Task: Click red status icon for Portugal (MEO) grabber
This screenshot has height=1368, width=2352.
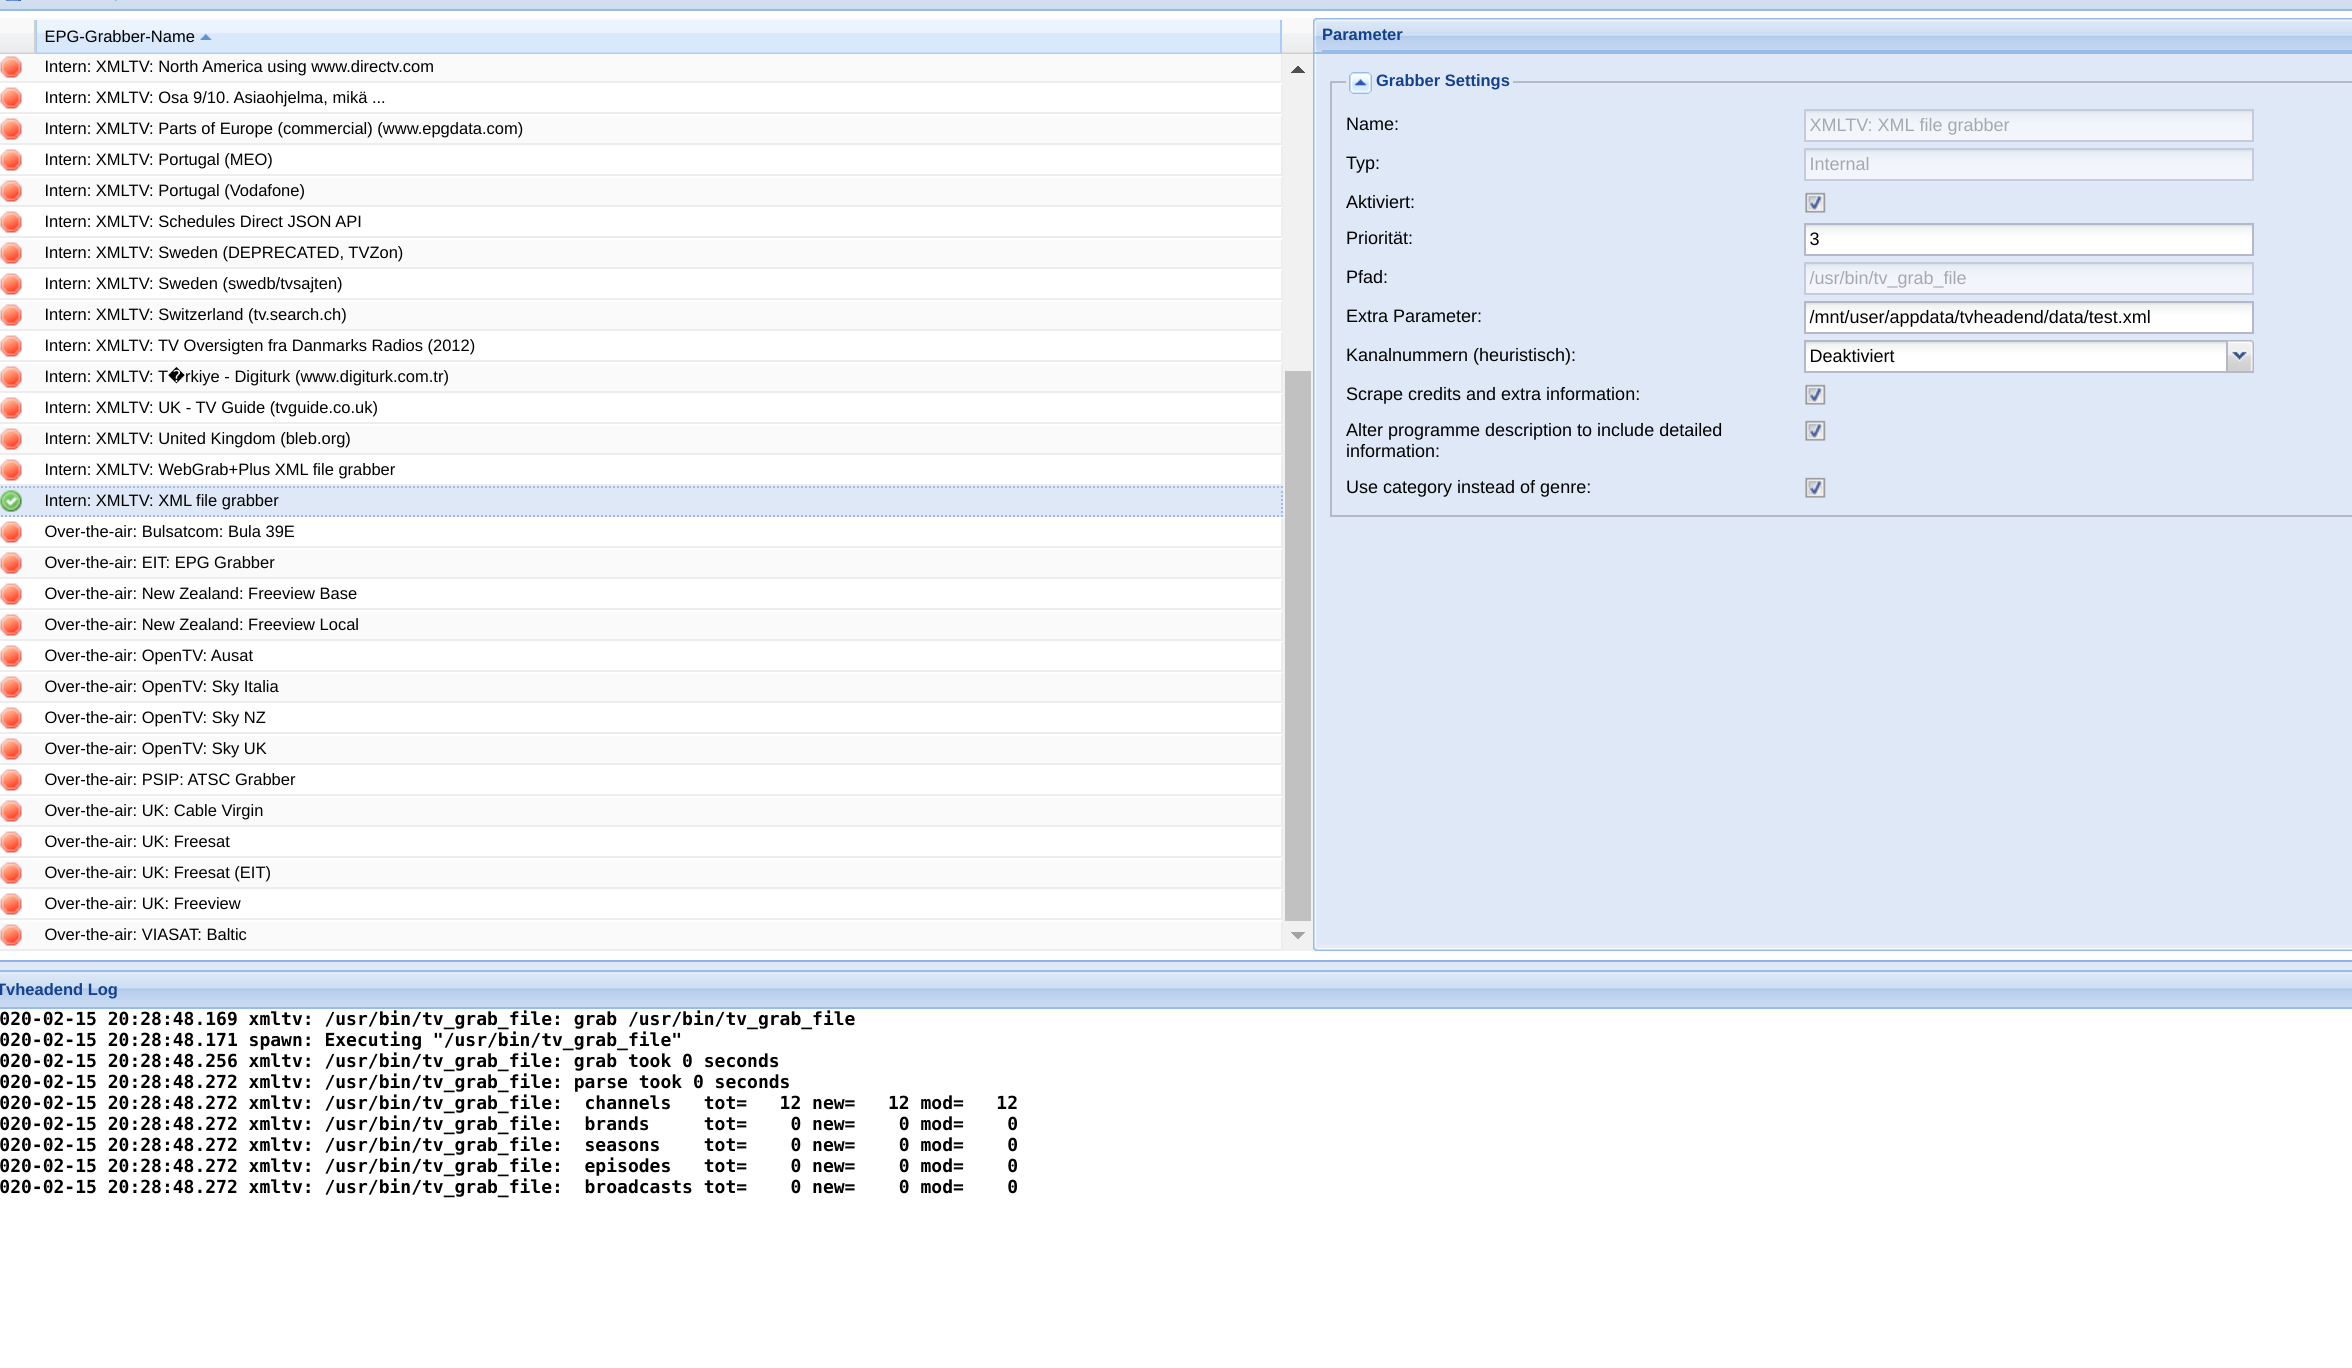Action: click(x=12, y=160)
